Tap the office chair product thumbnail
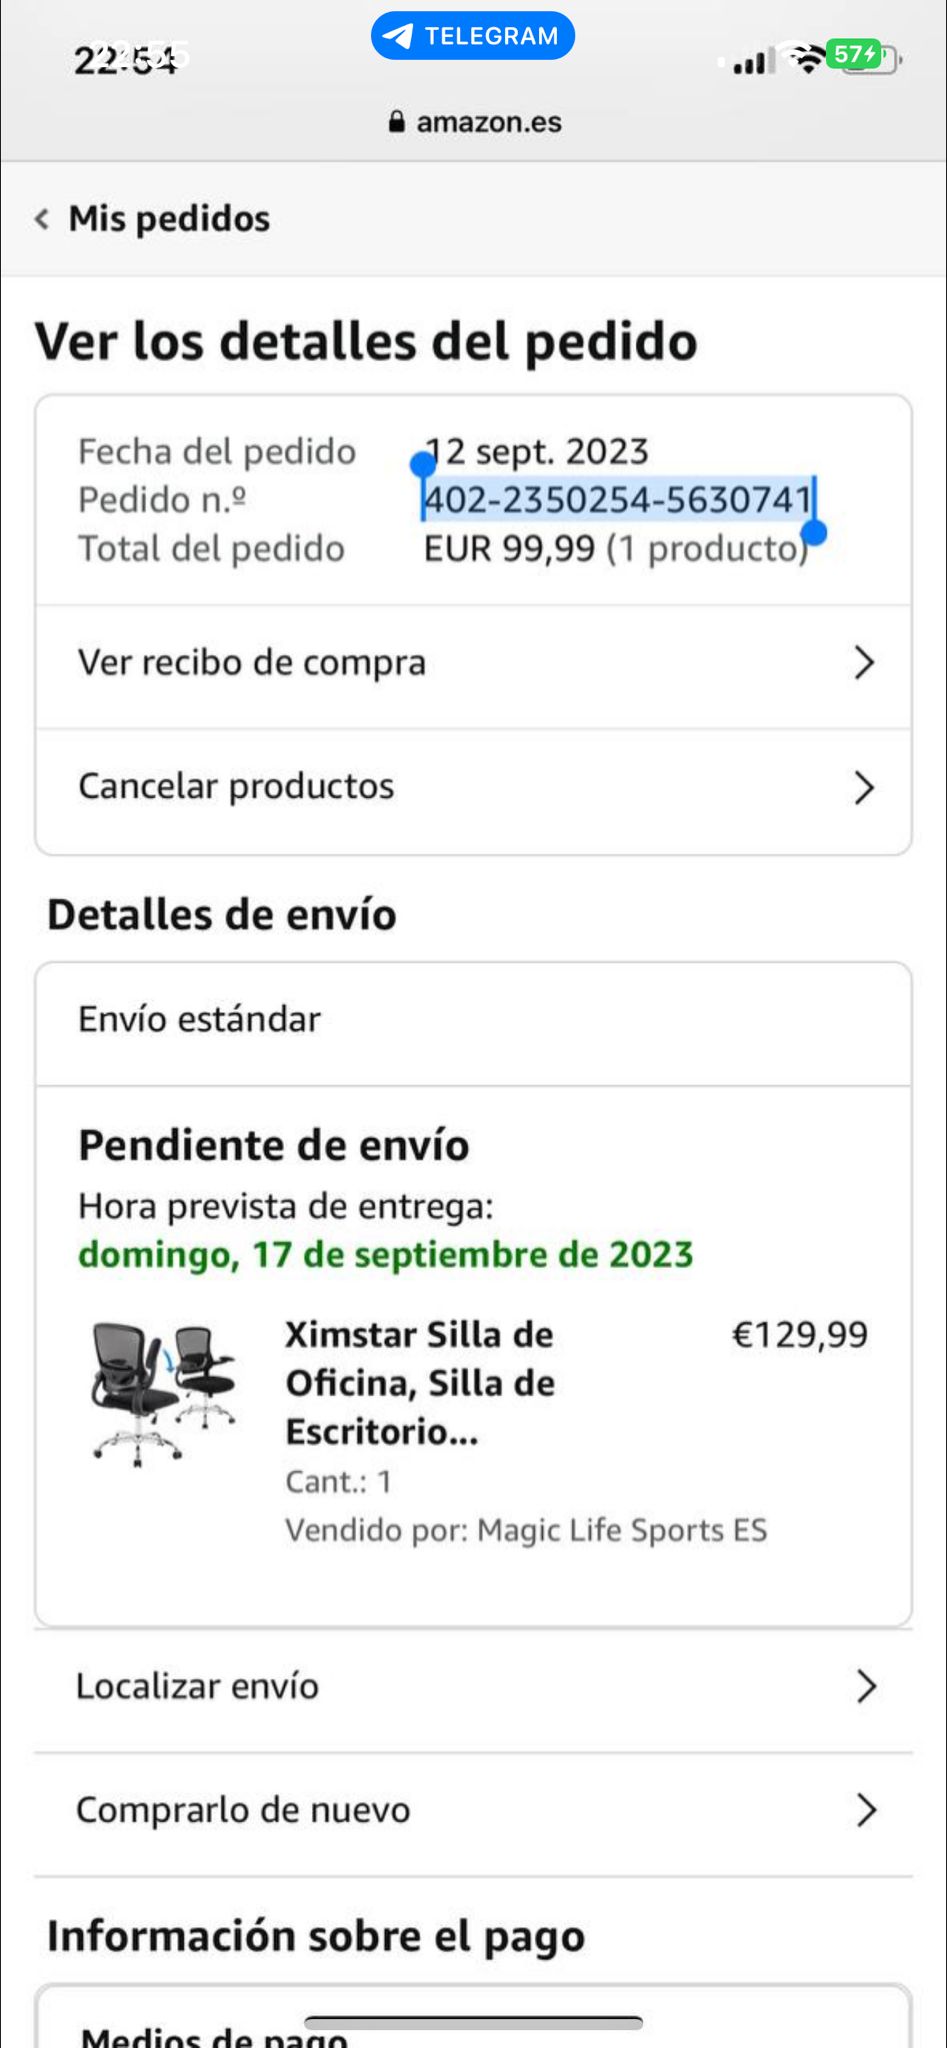The image size is (947, 2048). [165, 1390]
